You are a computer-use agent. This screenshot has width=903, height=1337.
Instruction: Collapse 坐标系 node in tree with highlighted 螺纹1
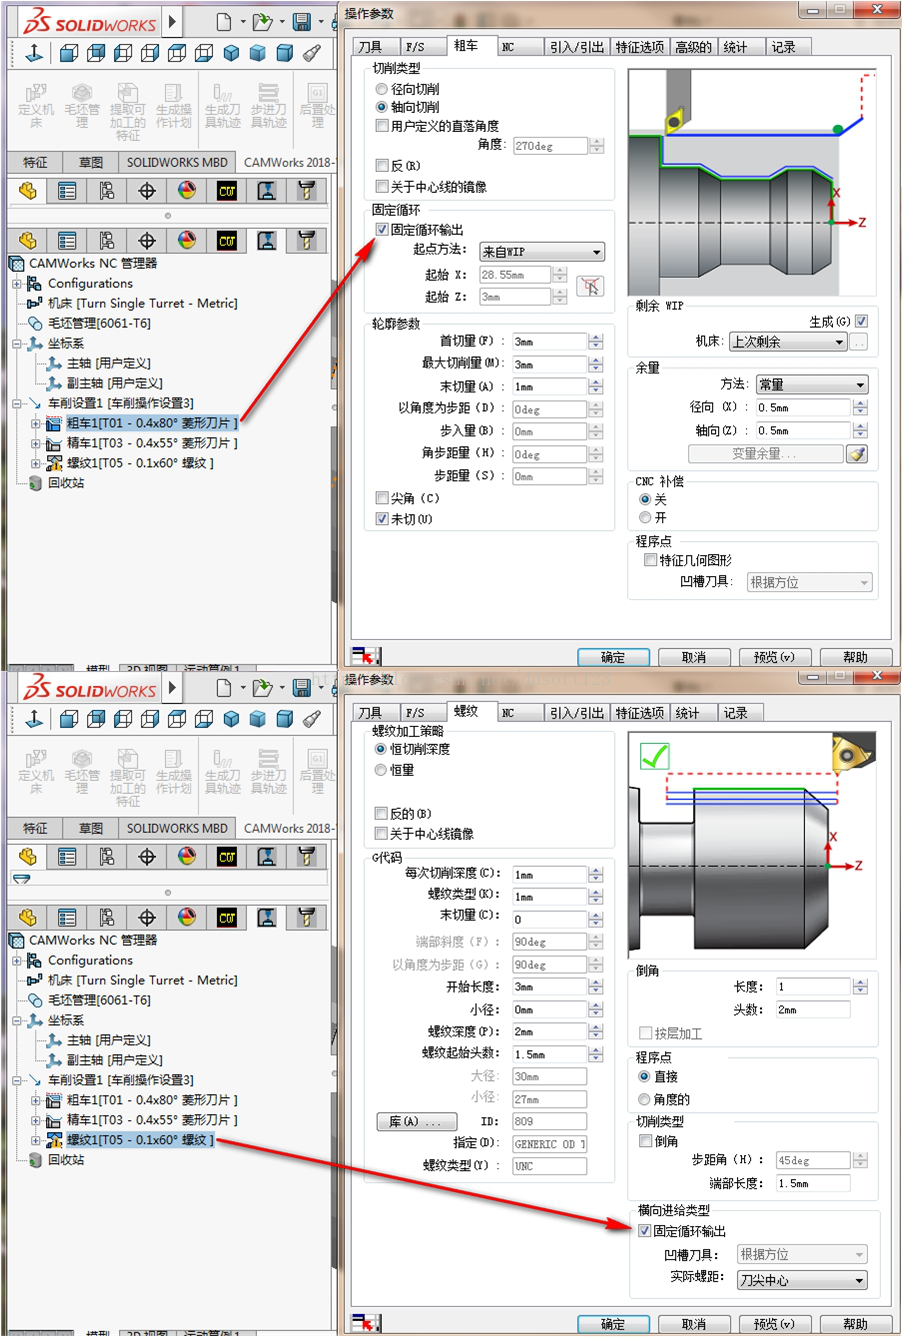[x=17, y=1021]
